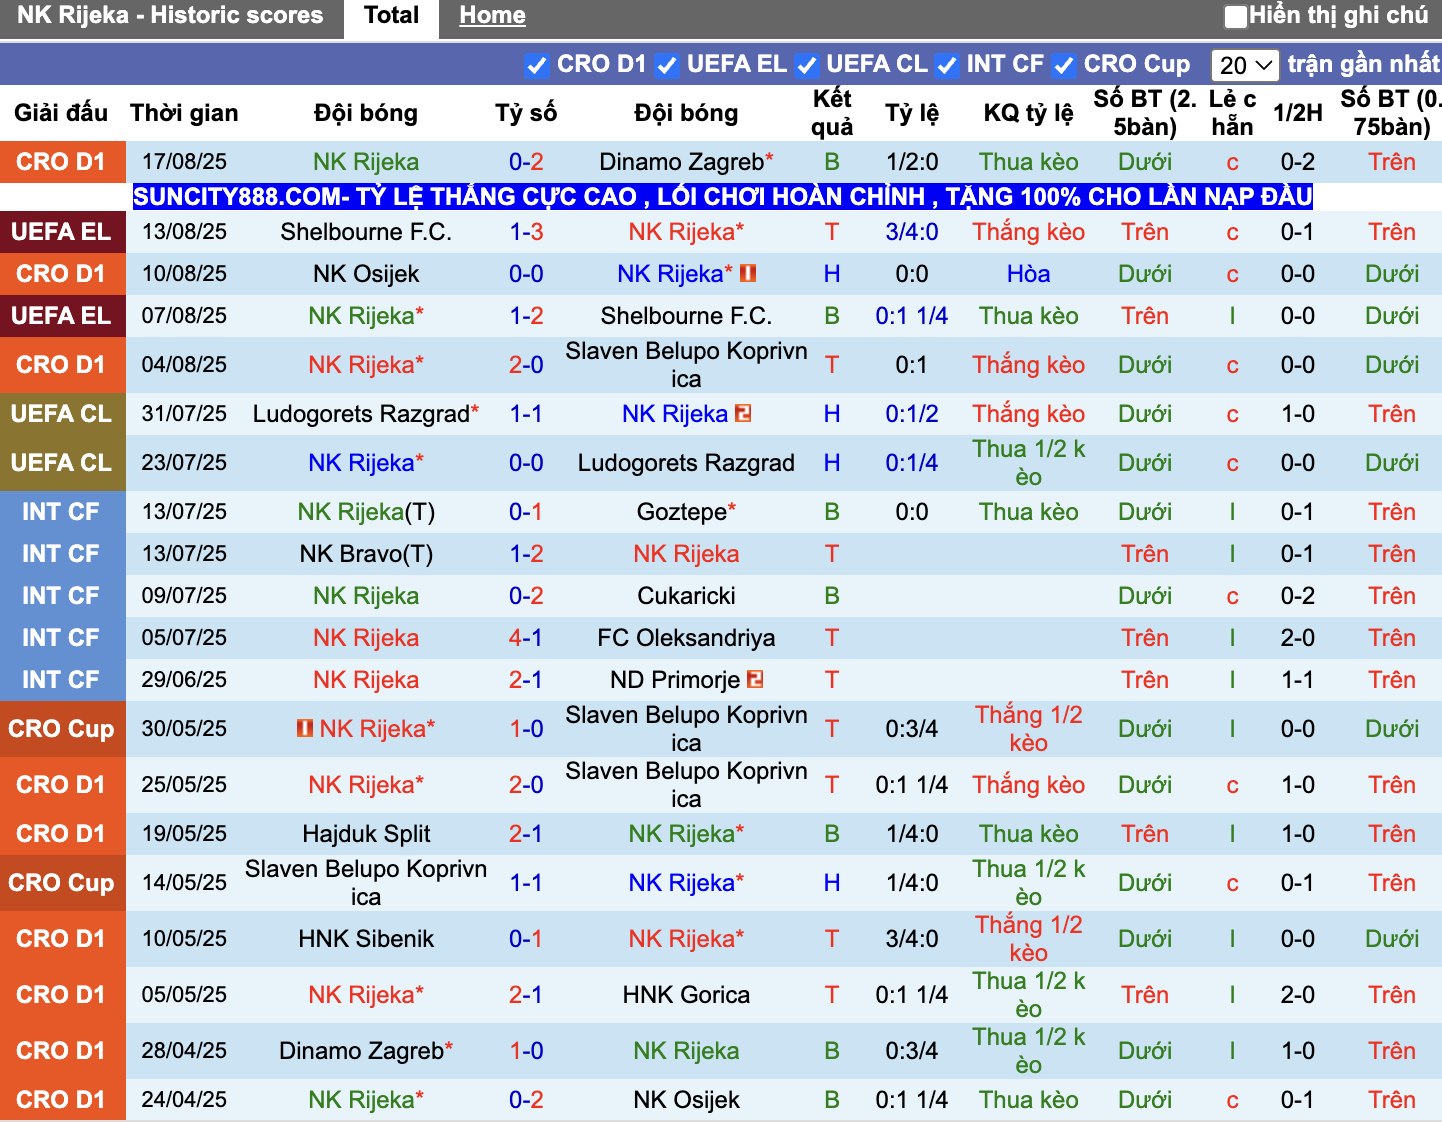Open the UEFA EL league label on 13/08/25
This screenshot has height=1122, width=1442.
pos(62,231)
